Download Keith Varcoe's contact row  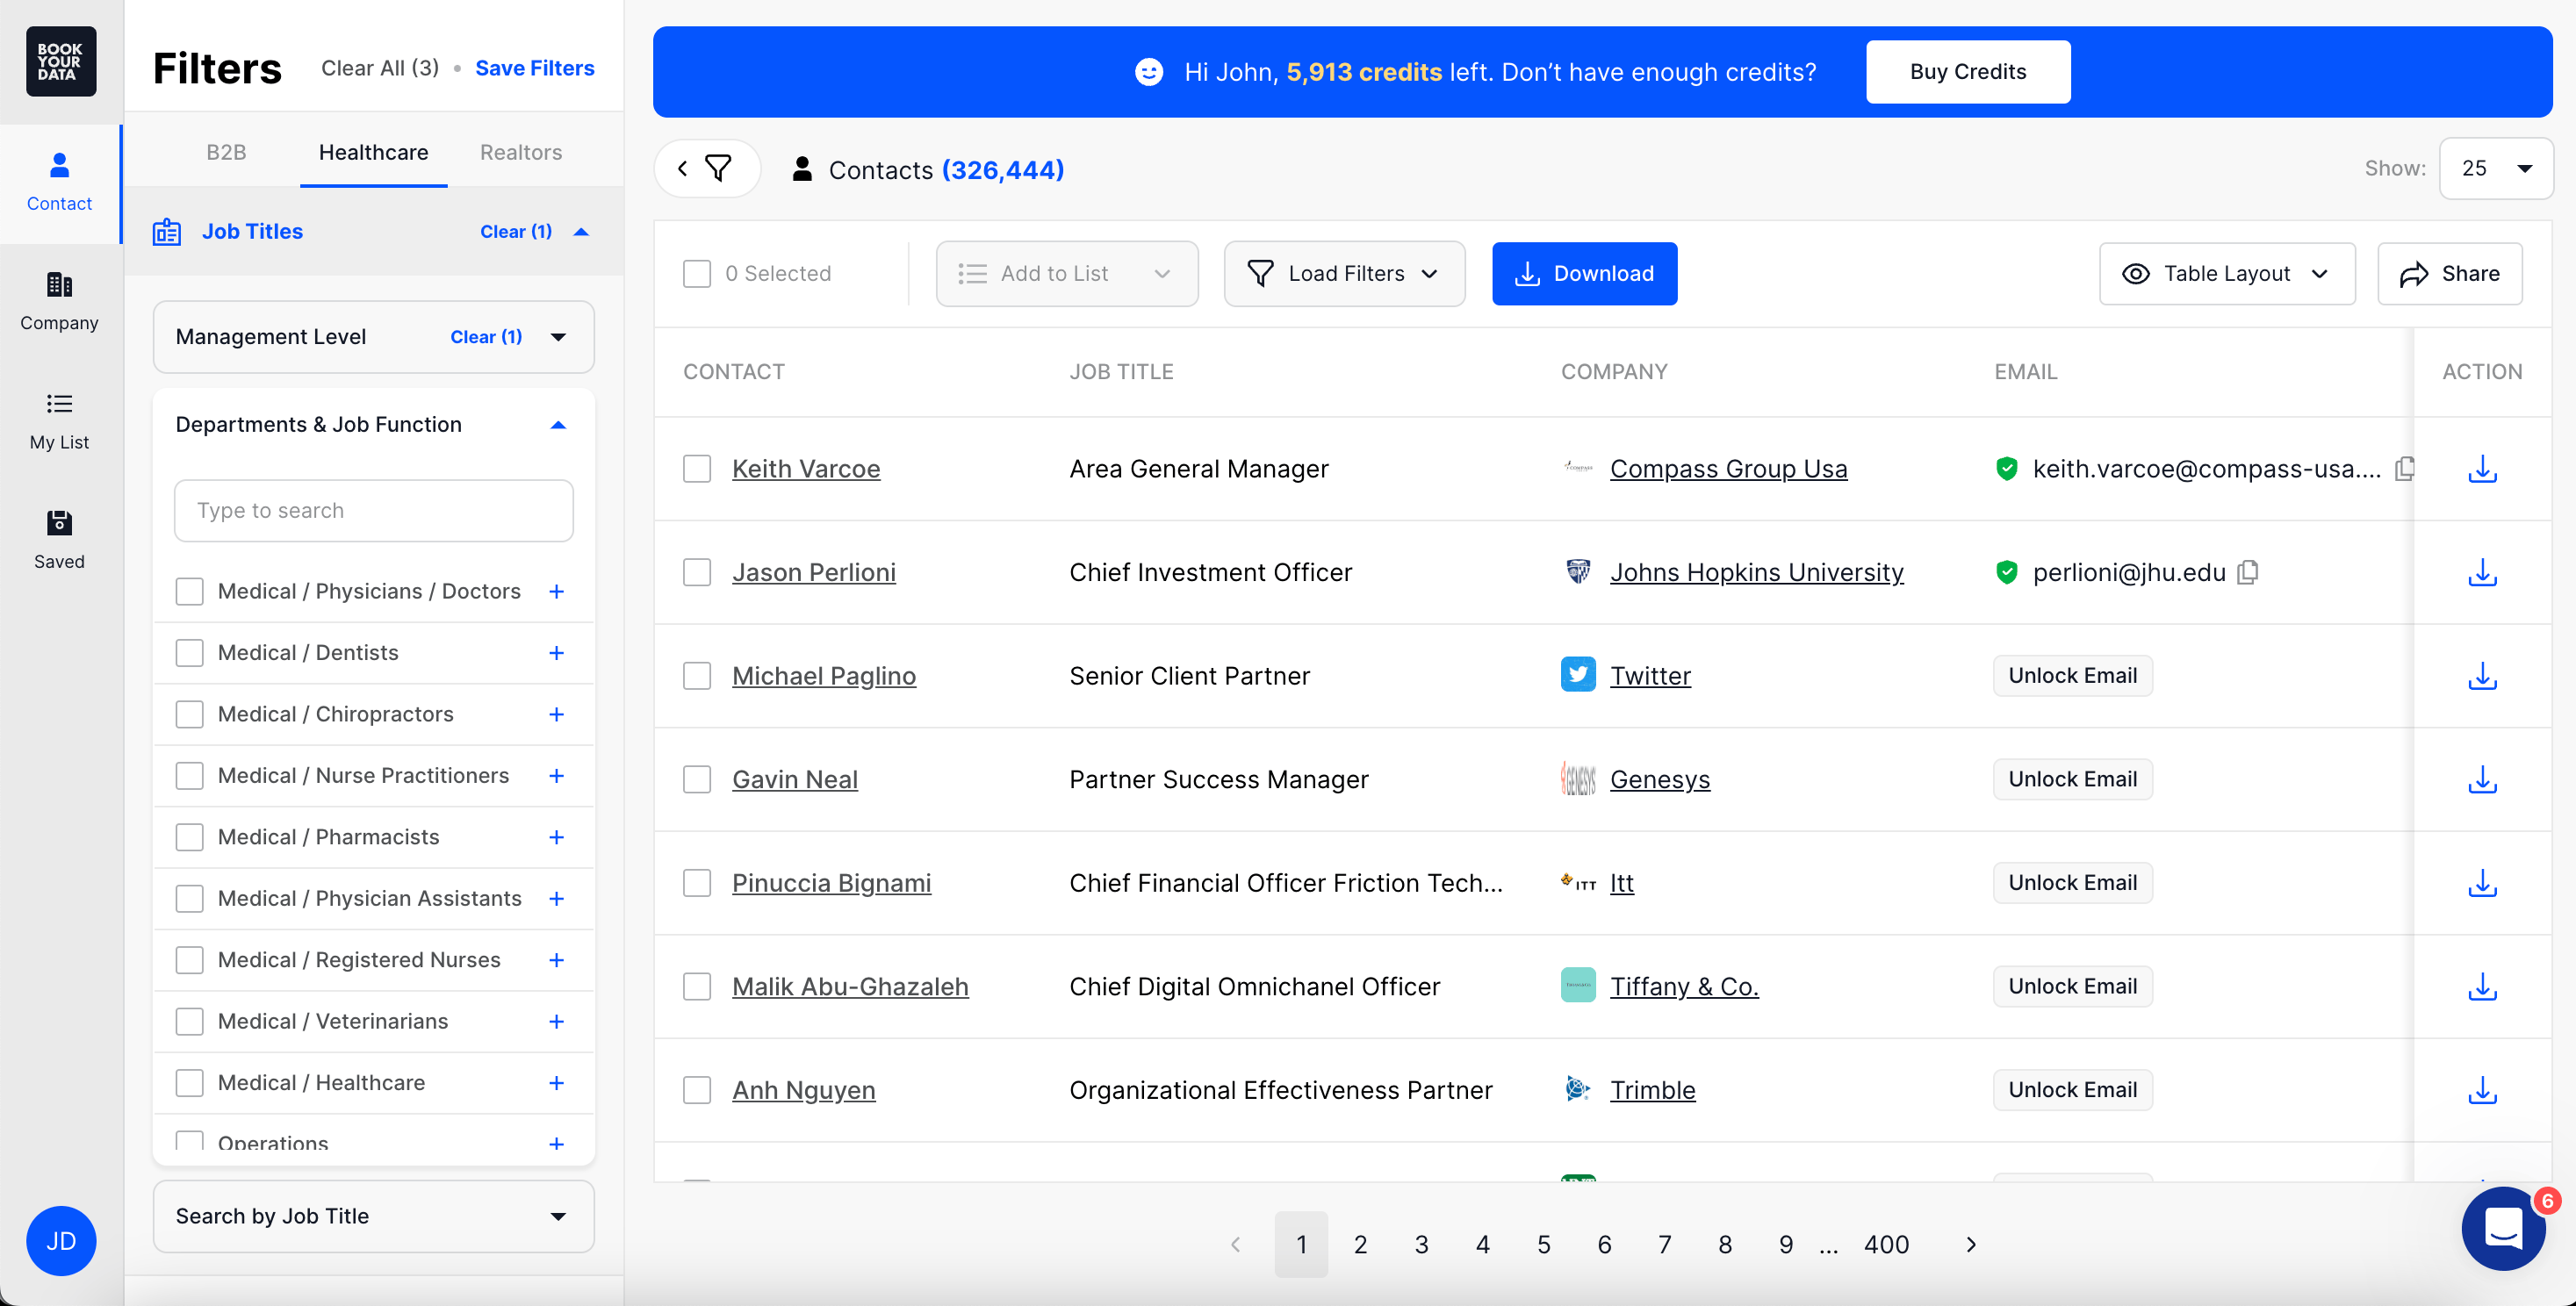click(x=2481, y=469)
